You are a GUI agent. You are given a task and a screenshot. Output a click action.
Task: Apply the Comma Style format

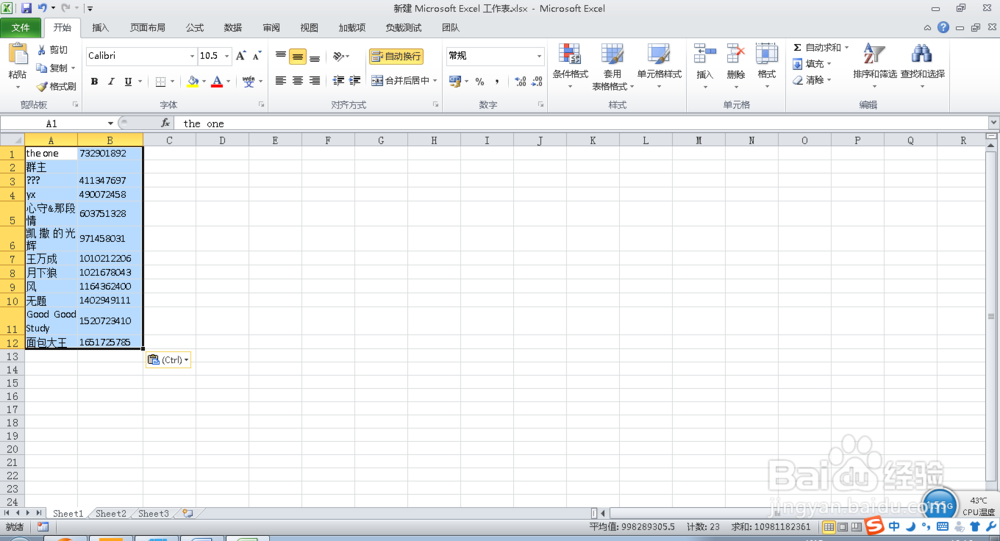[497, 81]
